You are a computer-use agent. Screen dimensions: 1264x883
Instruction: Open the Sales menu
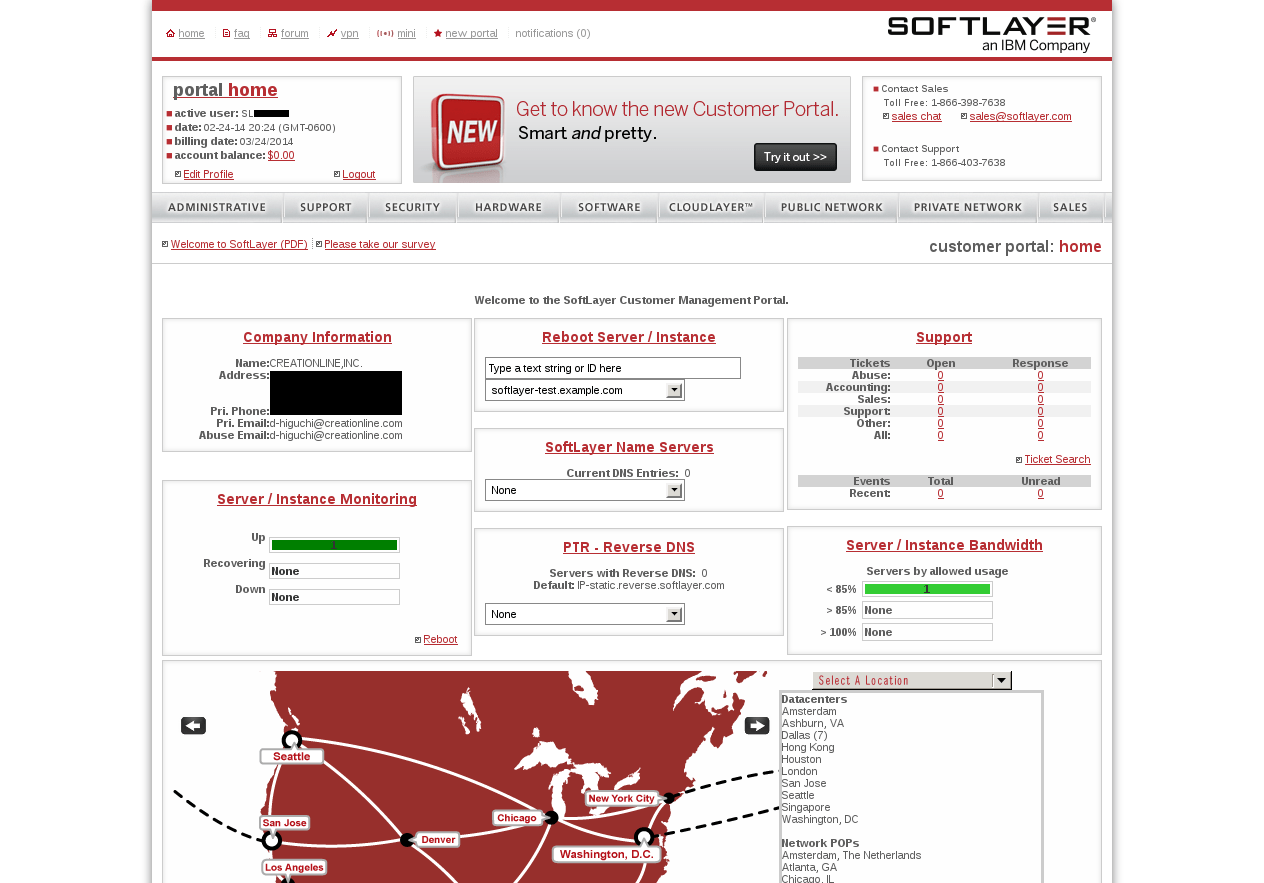[x=1071, y=208]
